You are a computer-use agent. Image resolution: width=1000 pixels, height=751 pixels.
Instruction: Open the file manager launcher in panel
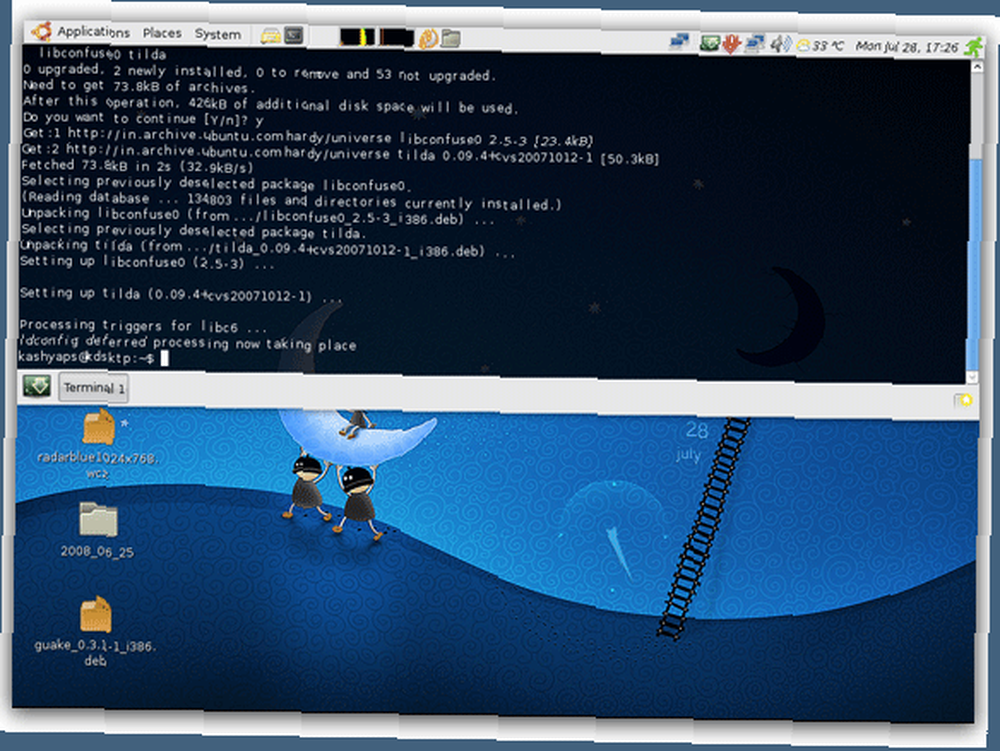pos(451,39)
